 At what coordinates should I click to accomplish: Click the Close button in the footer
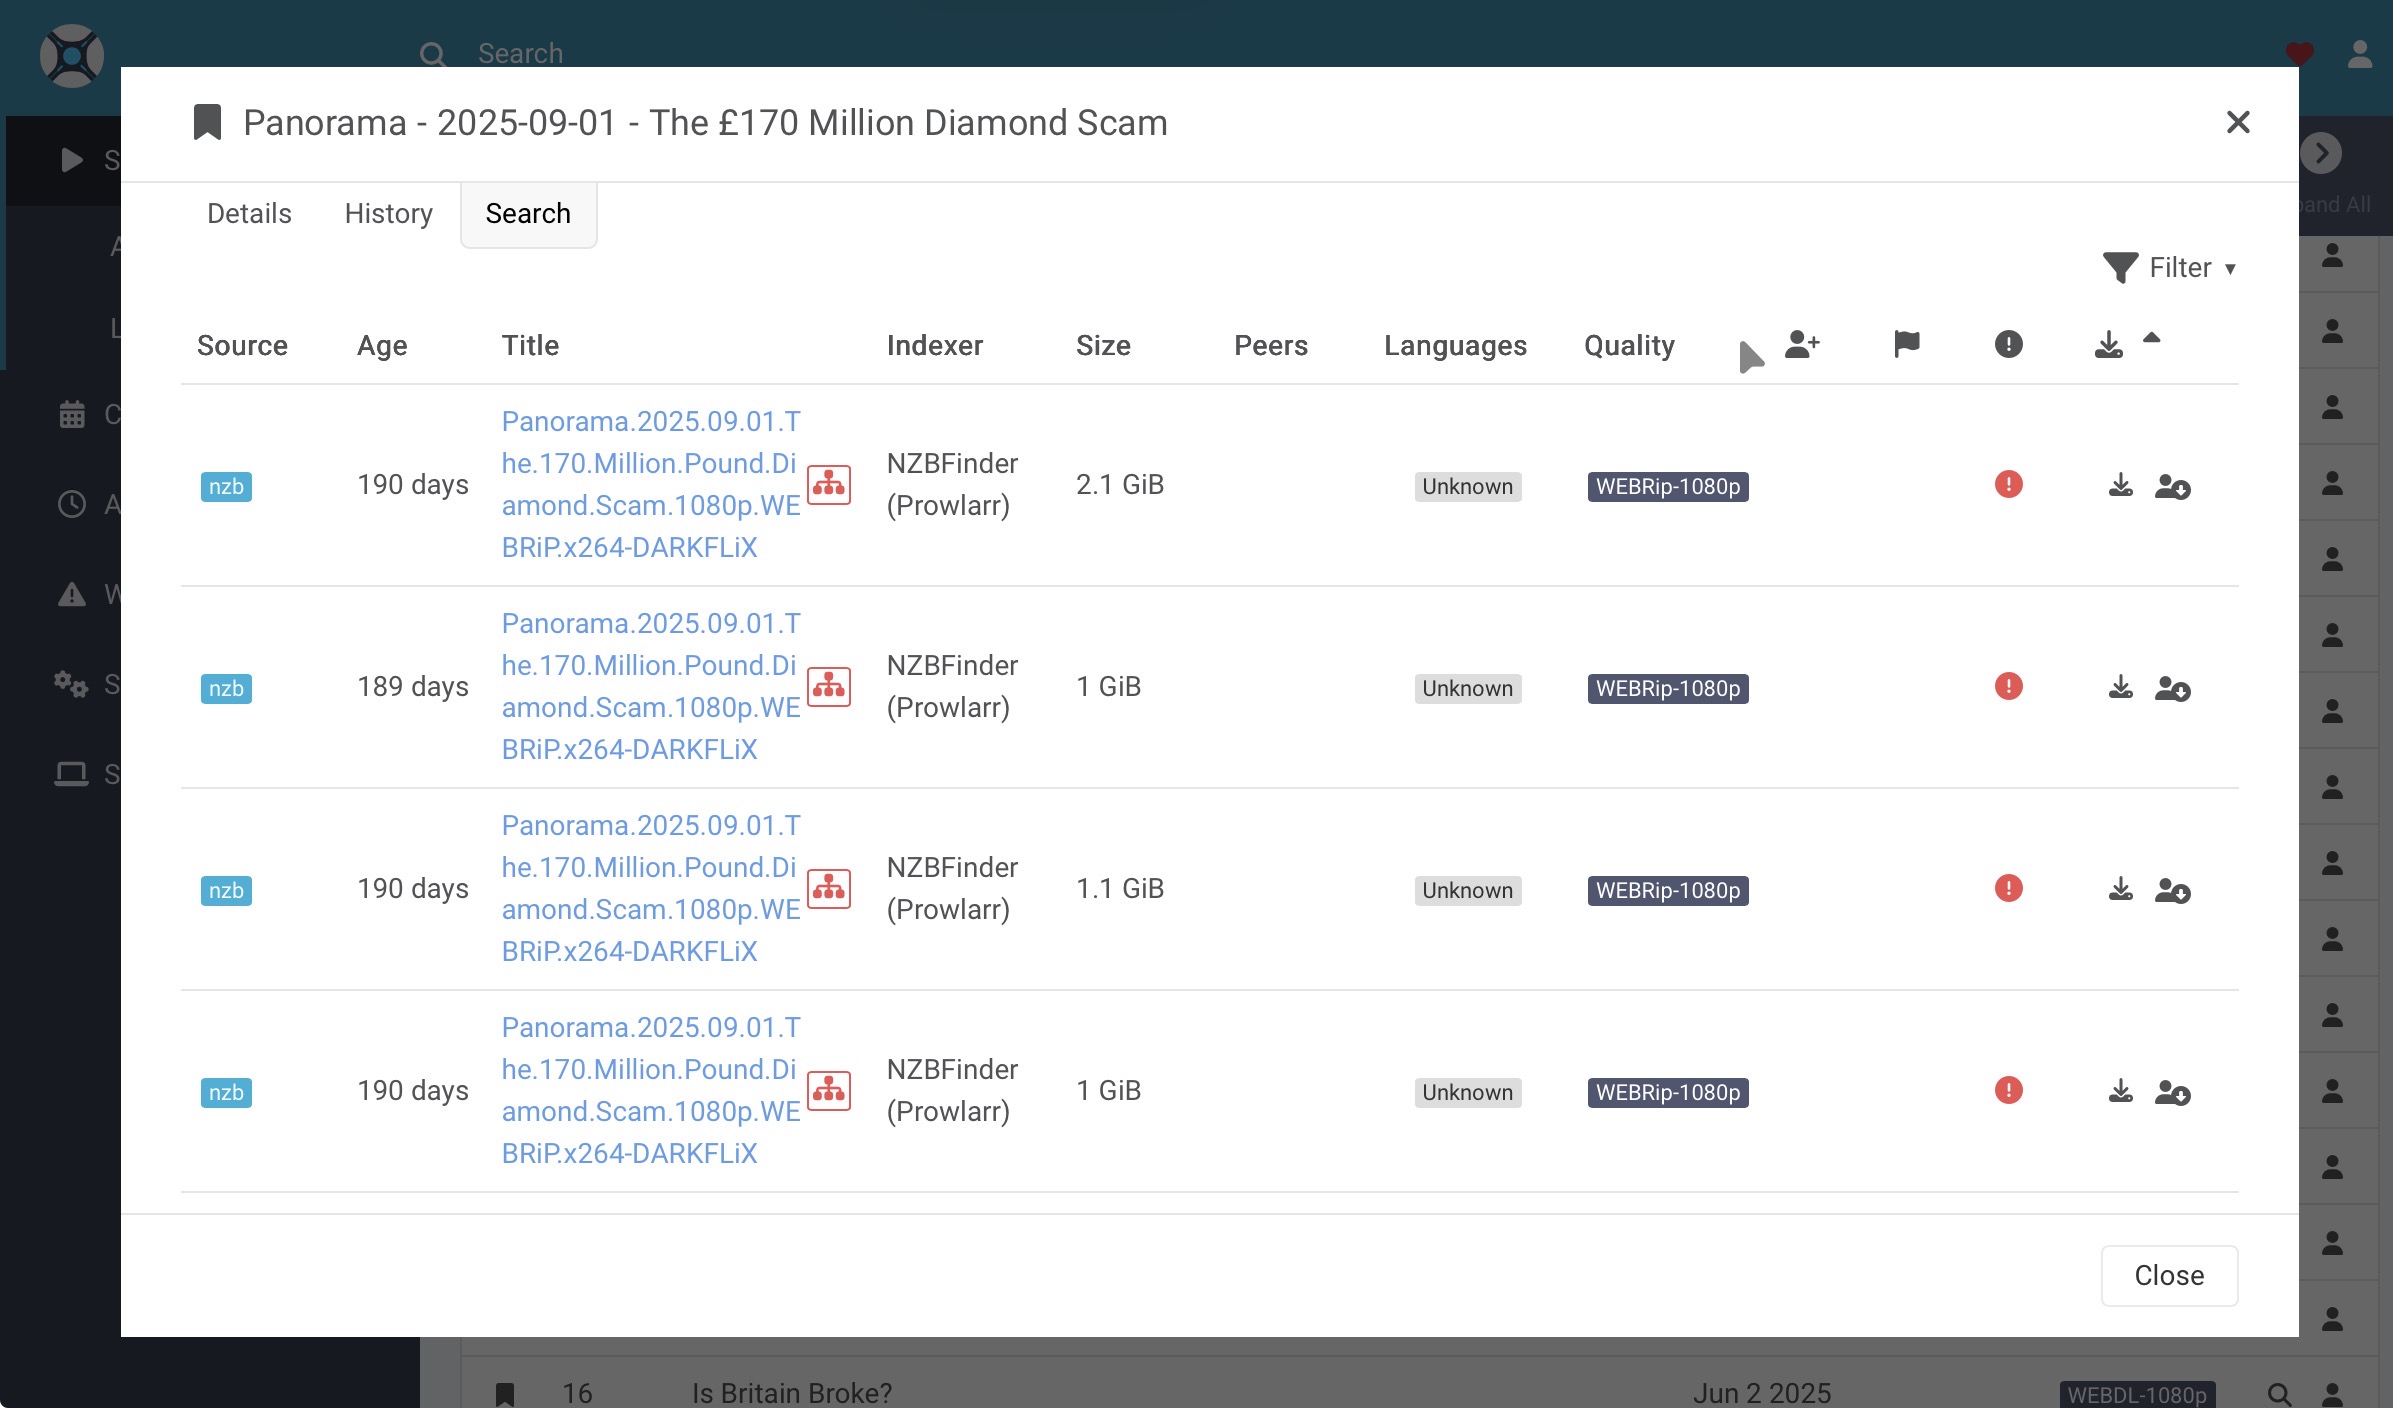coord(2168,1275)
